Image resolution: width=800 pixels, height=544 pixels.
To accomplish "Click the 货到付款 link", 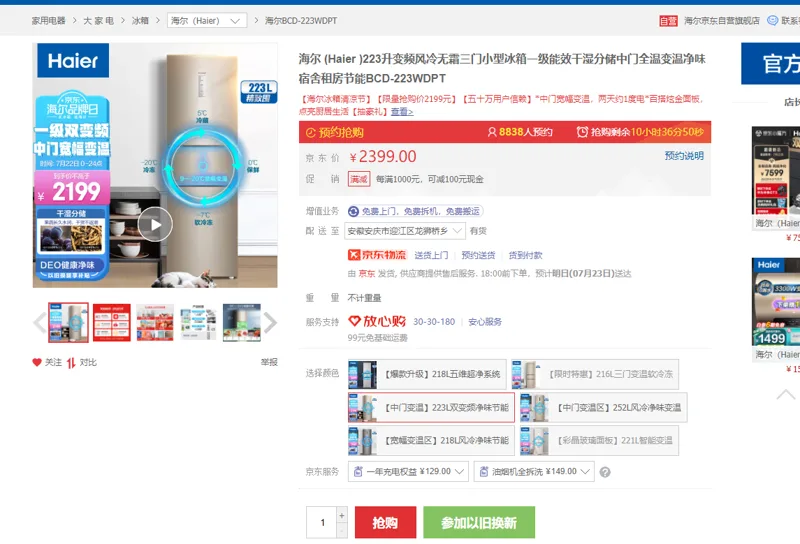I will click(525, 255).
